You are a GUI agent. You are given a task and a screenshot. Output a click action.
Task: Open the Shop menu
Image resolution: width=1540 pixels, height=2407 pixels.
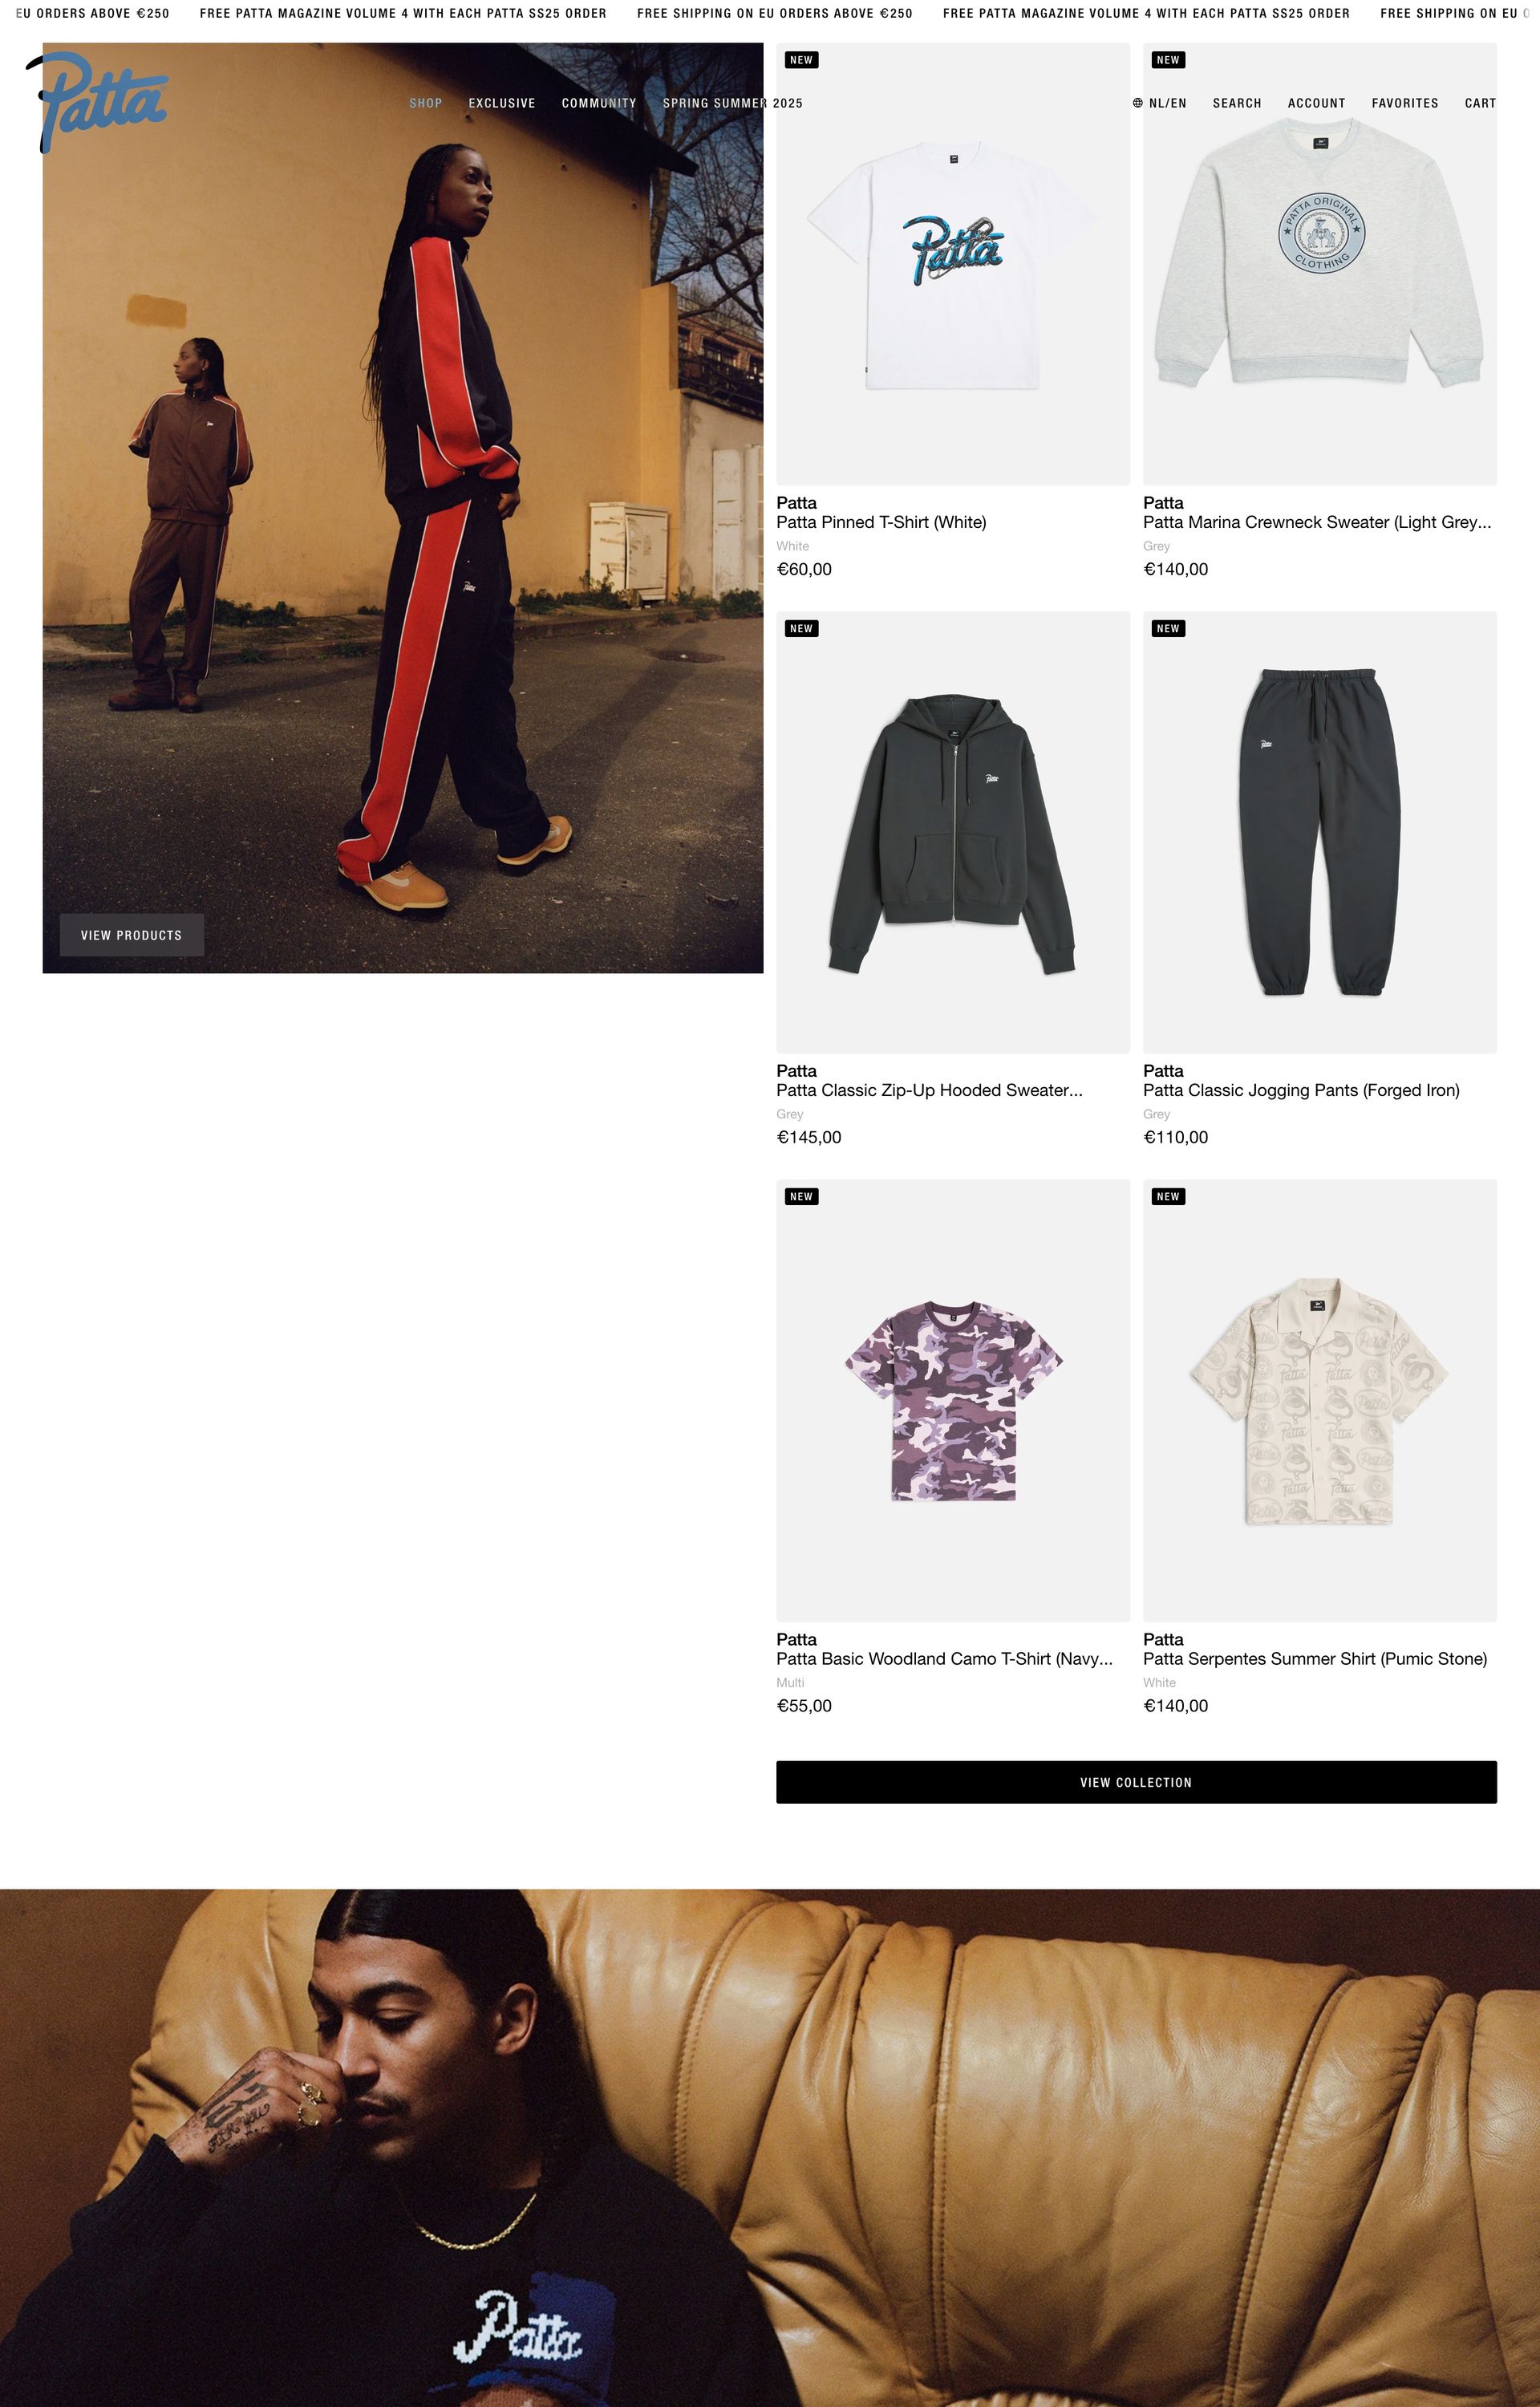(425, 103)
